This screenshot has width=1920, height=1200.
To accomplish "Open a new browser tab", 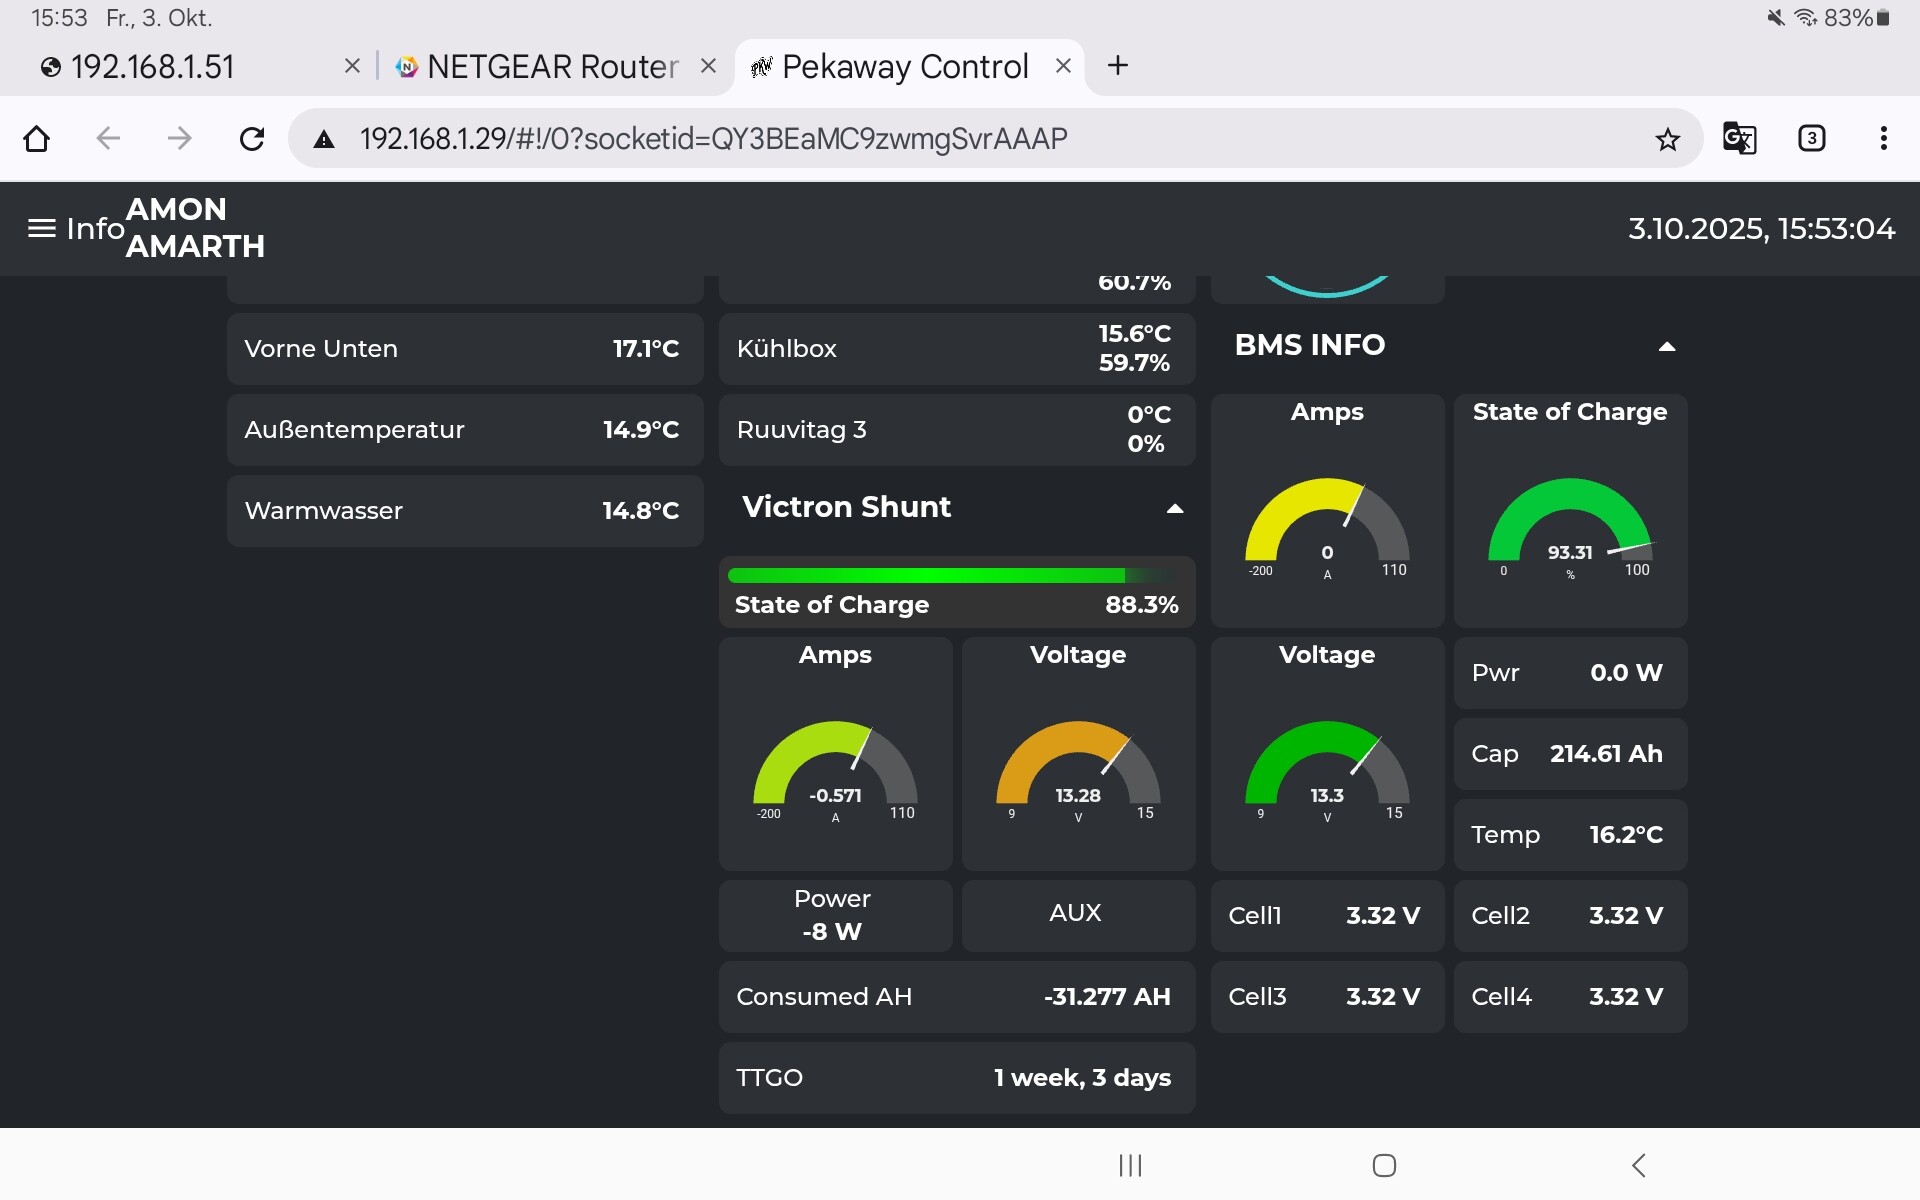I will point(1118,66).
